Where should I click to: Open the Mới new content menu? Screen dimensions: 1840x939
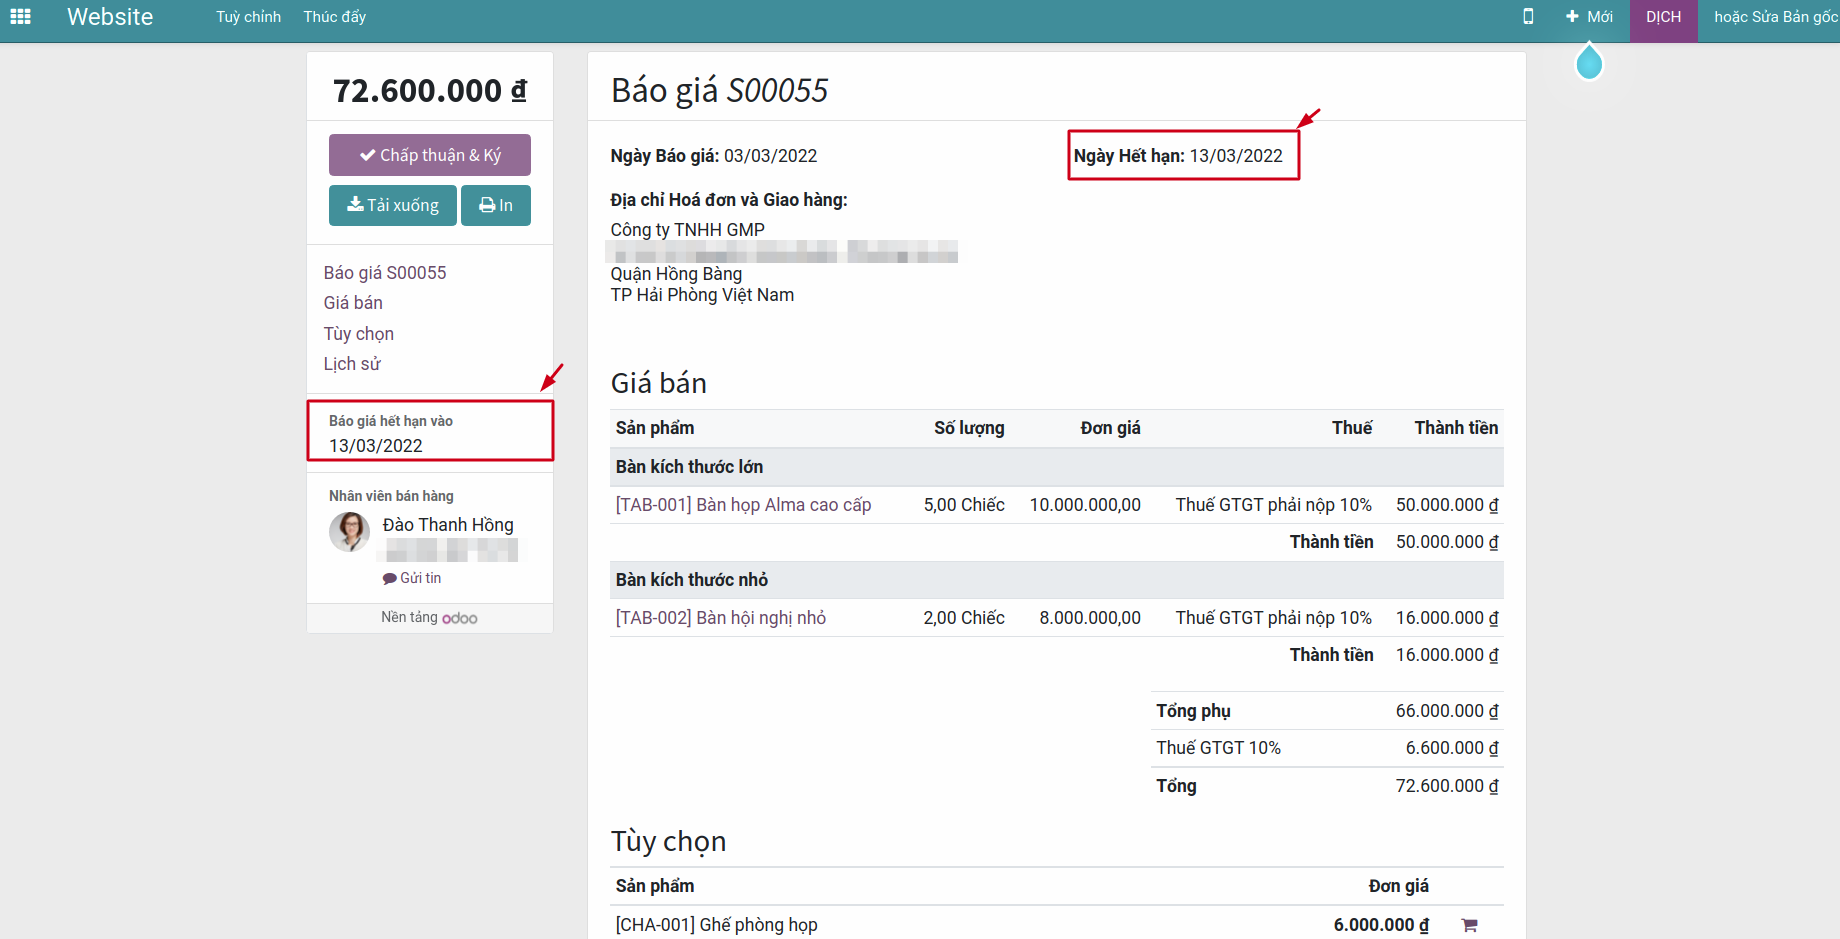click(x=1589, y=17)
